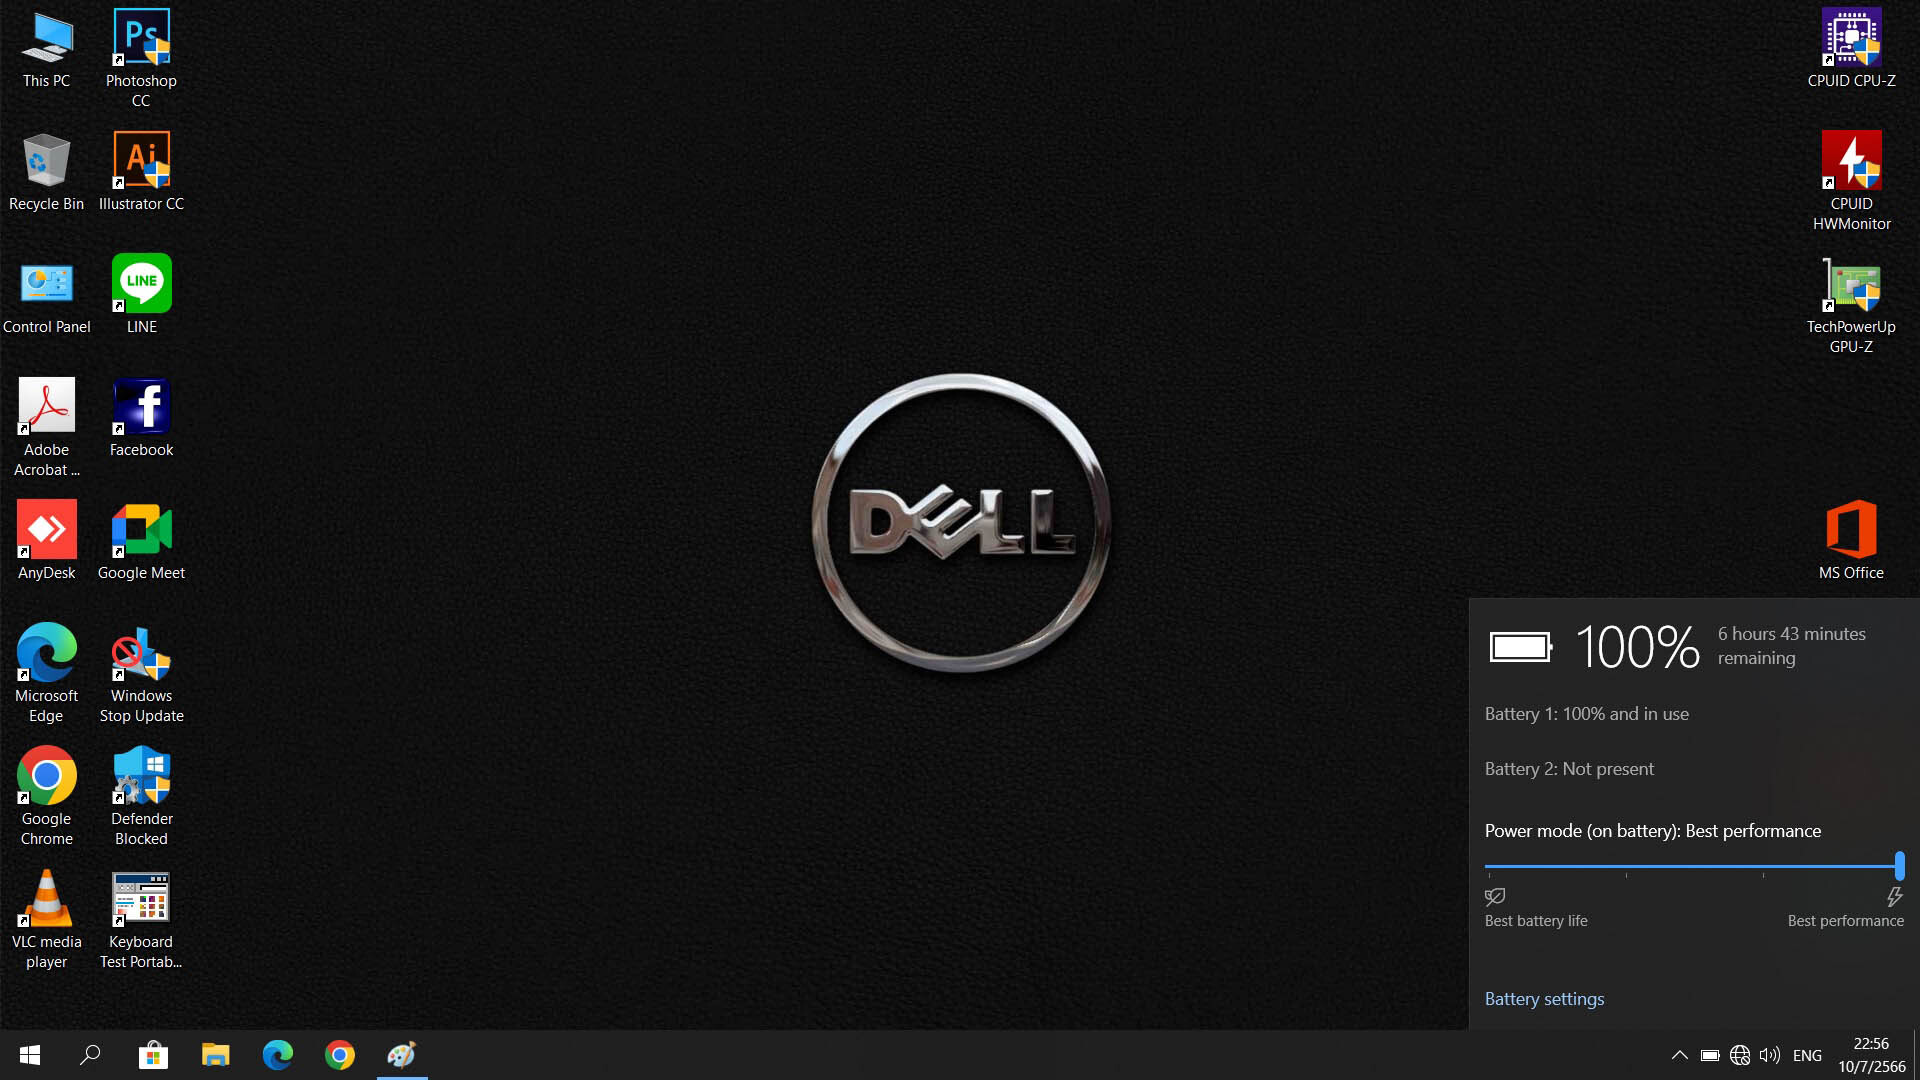Click large battery icon in flyout

pos(1521,647)
